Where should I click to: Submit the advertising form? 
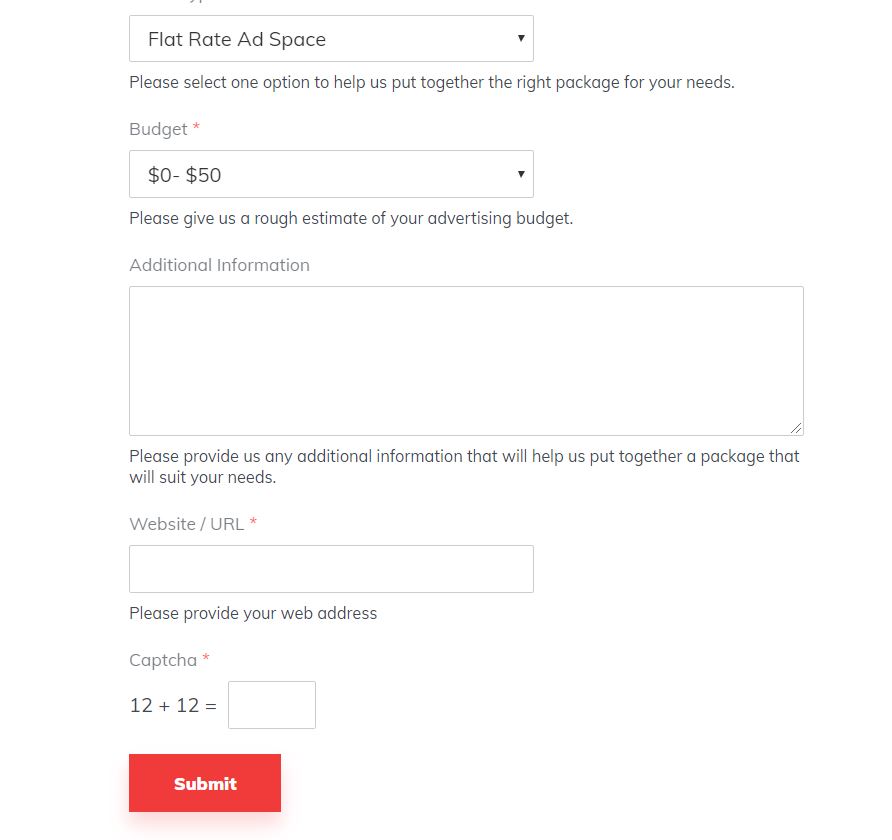205,783
